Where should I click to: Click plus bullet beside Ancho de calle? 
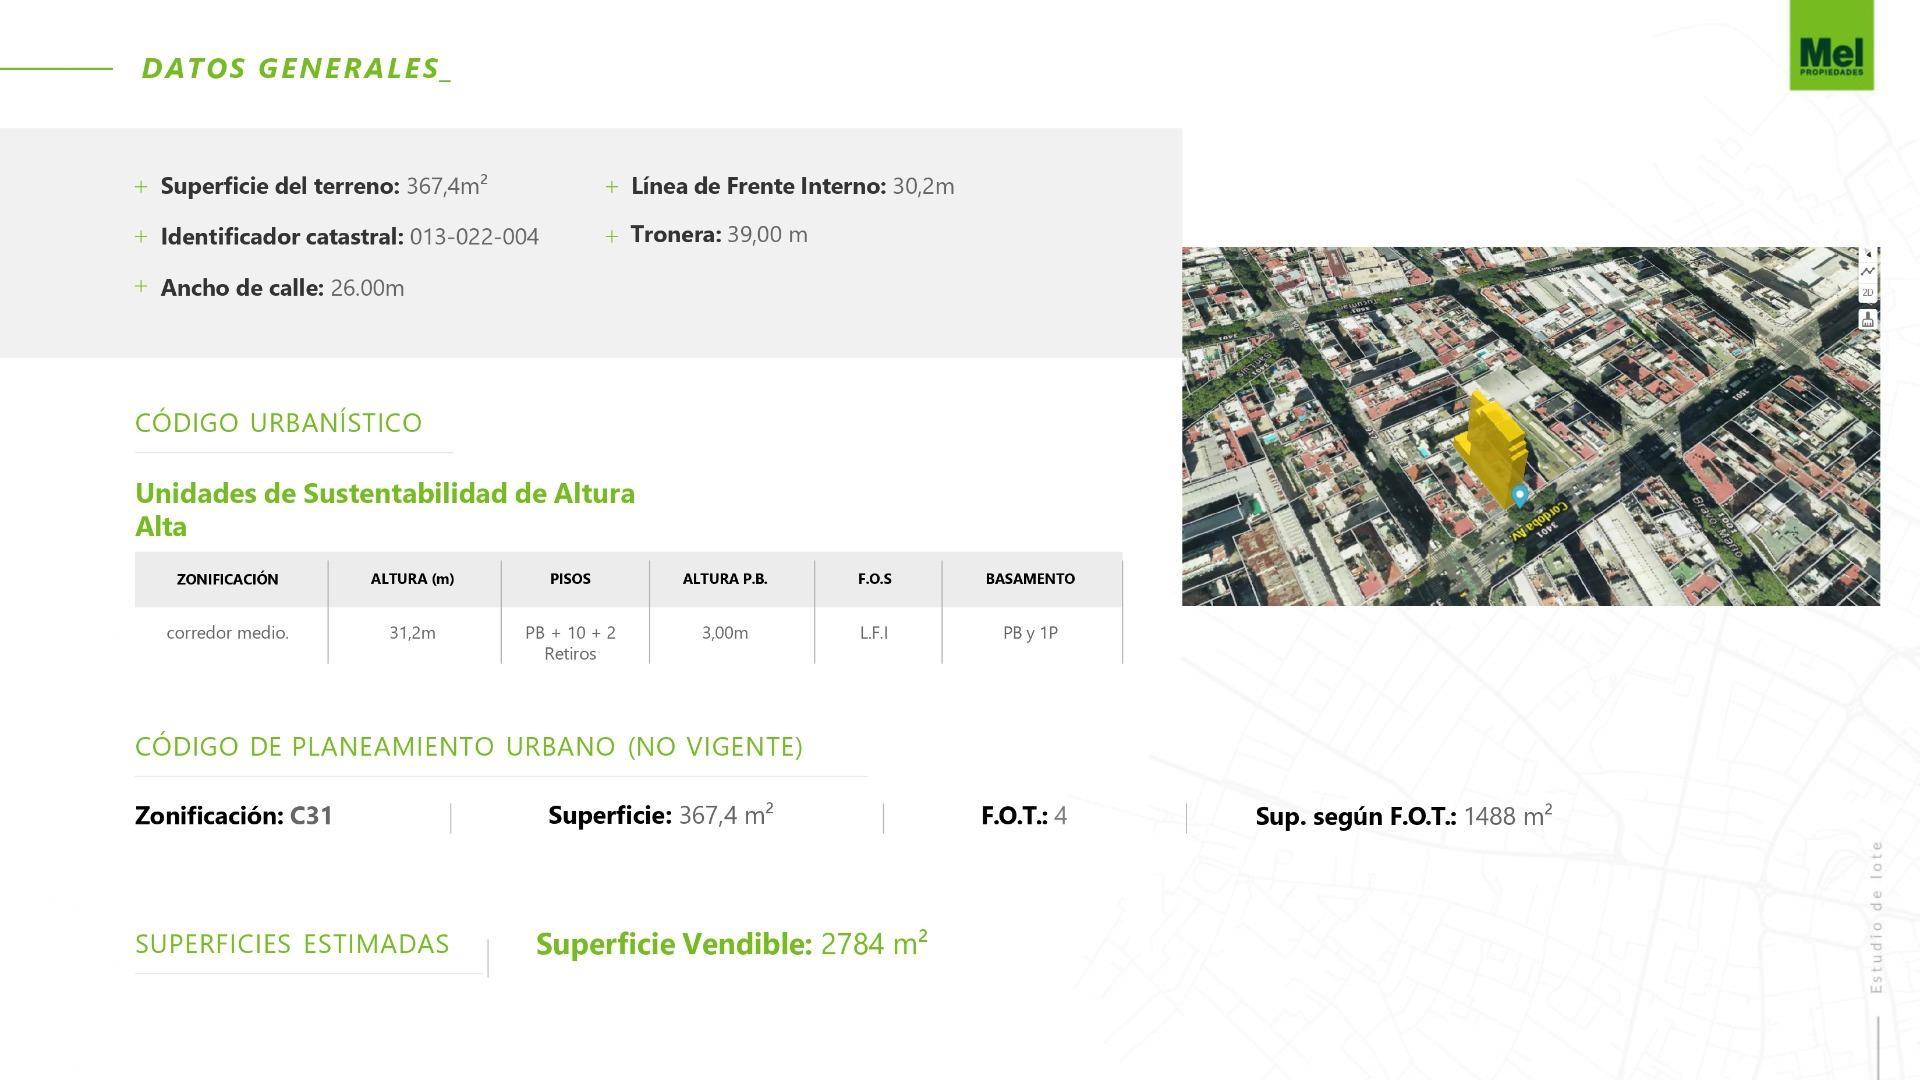tap(141, 287)
